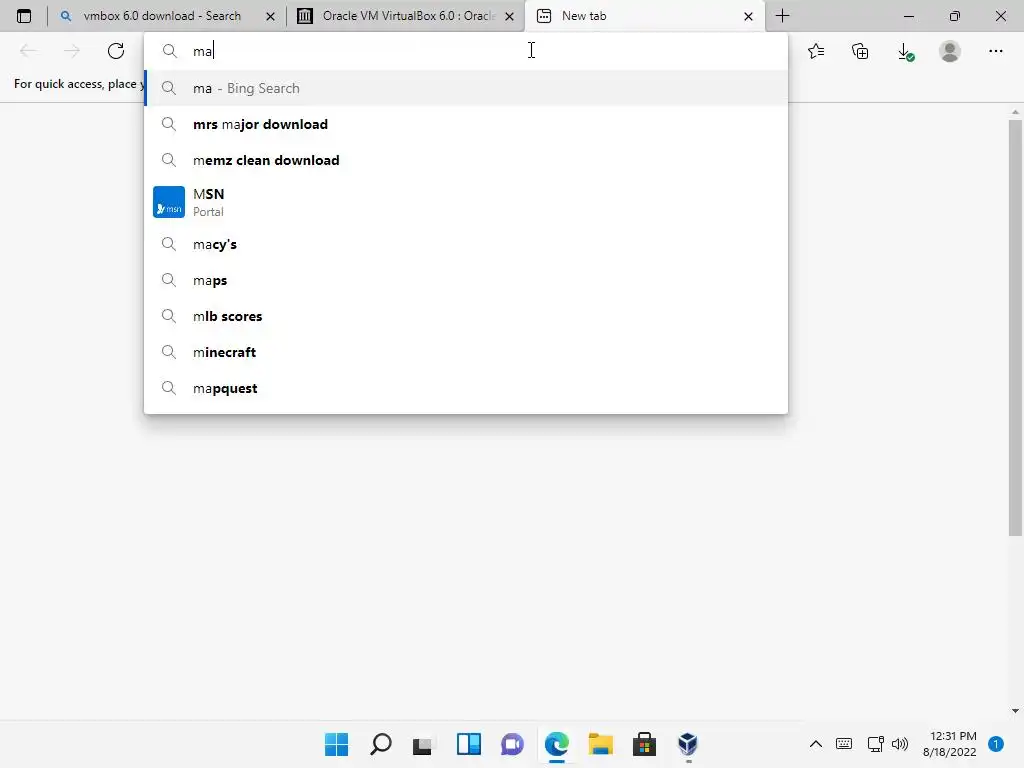Open a new tab with plus button
The image size is (1024, 768).
point(782,16)
